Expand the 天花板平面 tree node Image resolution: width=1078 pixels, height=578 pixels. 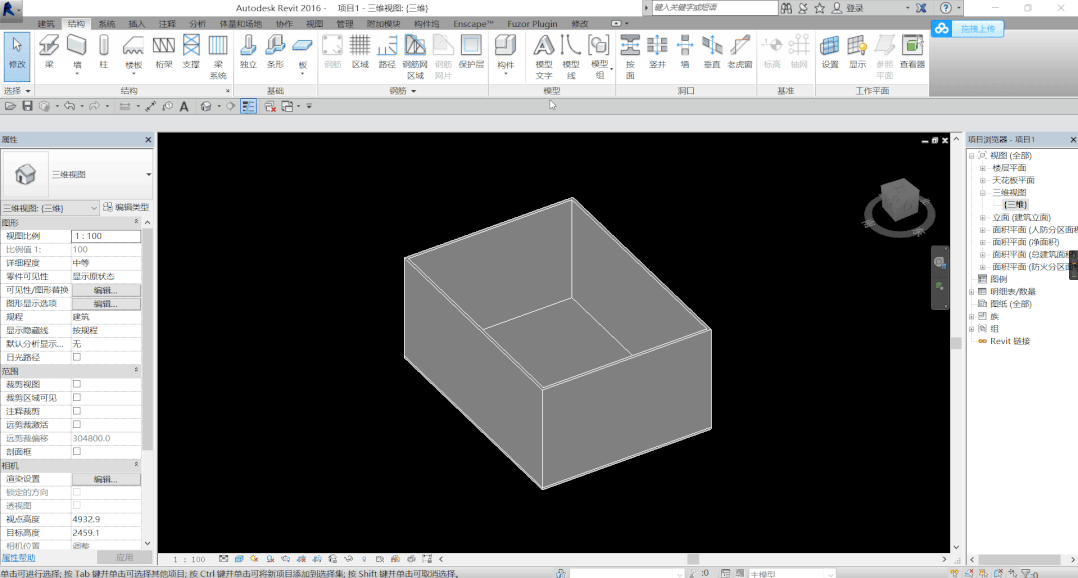pyautogui.click(x=983, y=180)
